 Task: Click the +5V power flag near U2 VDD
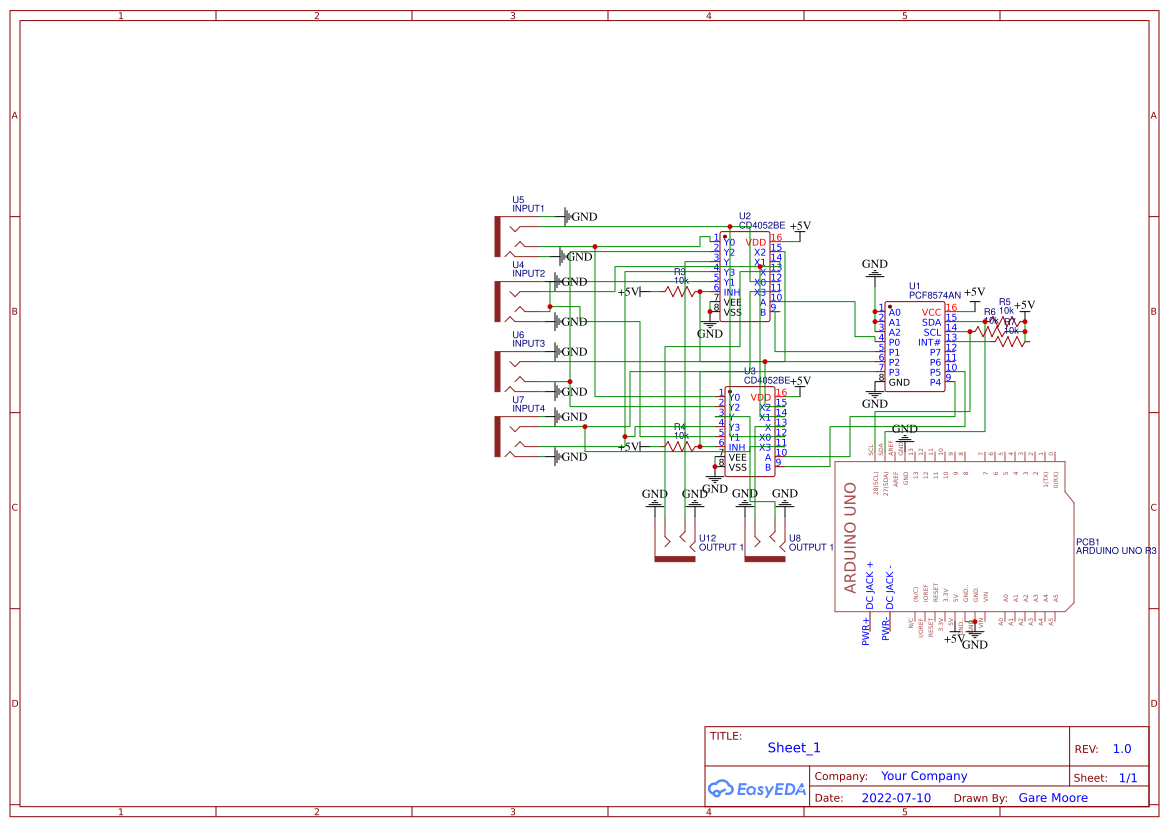[800, 227]
